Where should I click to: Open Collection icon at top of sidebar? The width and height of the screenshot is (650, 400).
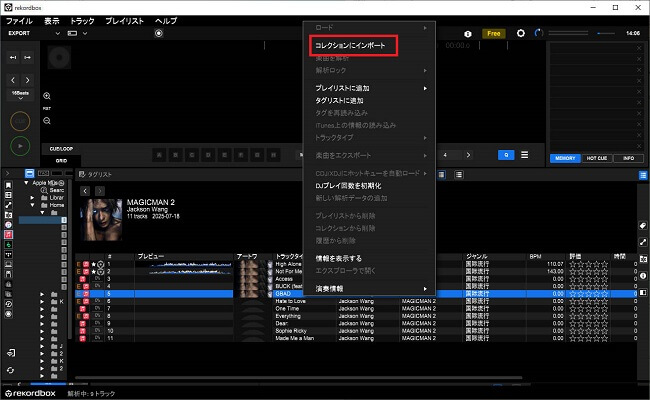8,185
